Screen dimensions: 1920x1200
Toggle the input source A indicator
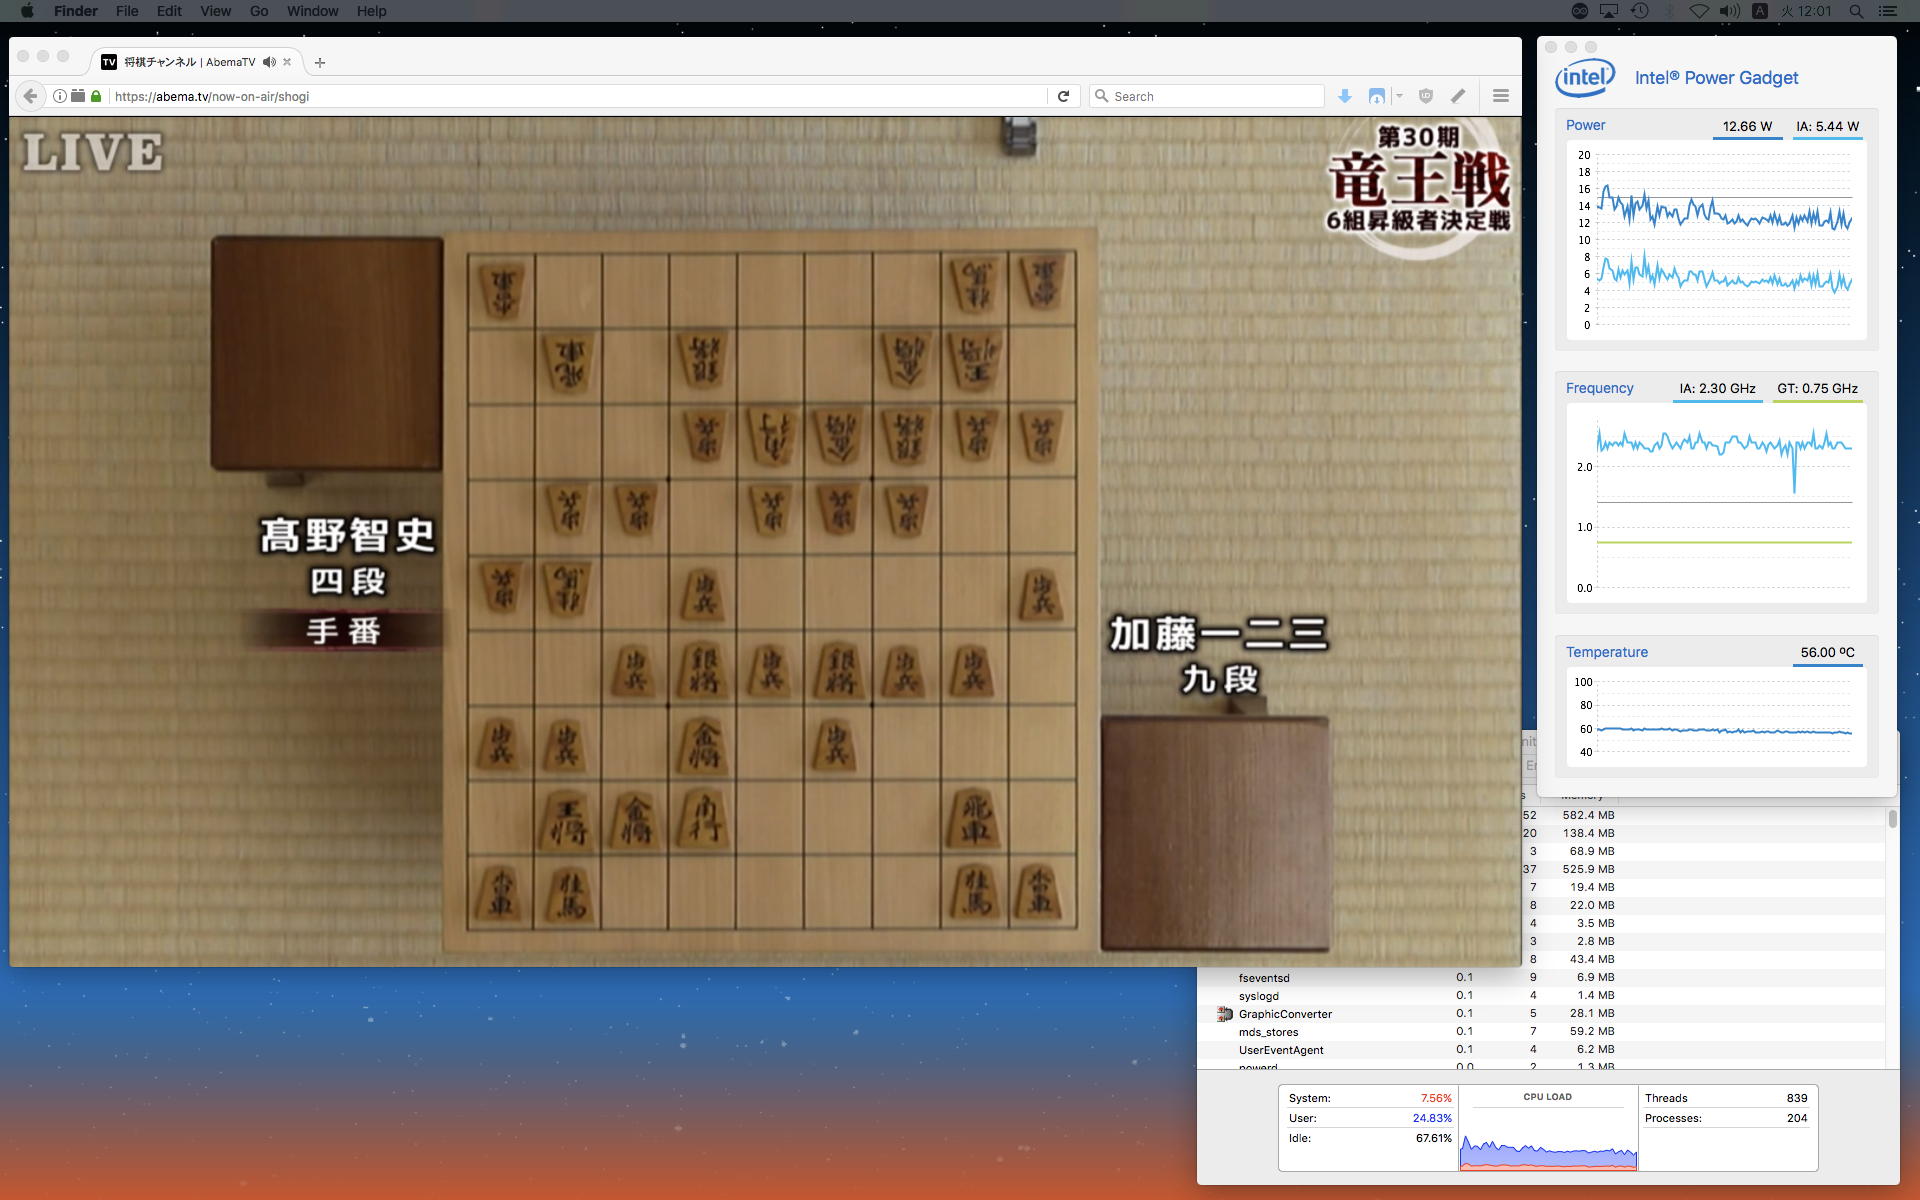(1760, 11)
